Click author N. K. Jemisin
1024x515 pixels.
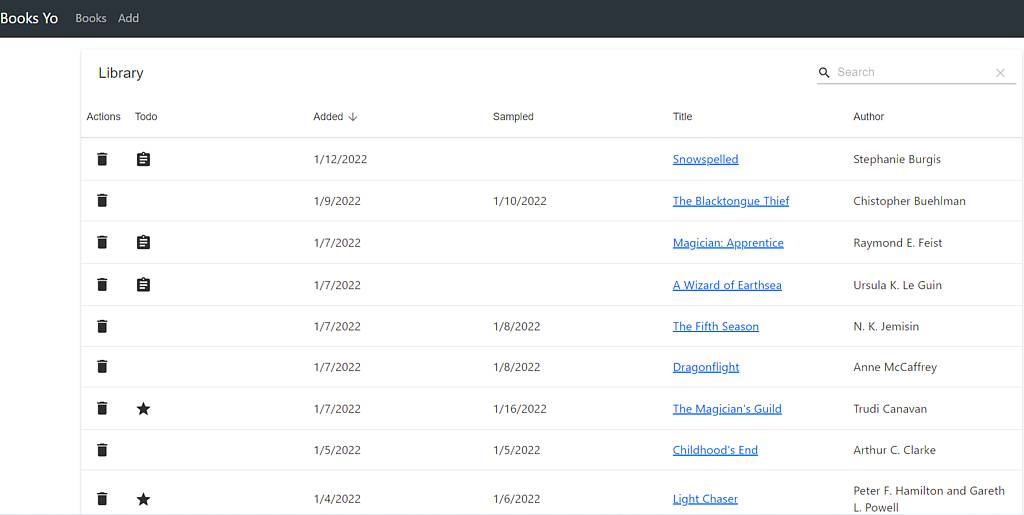(x=886, y=326)
